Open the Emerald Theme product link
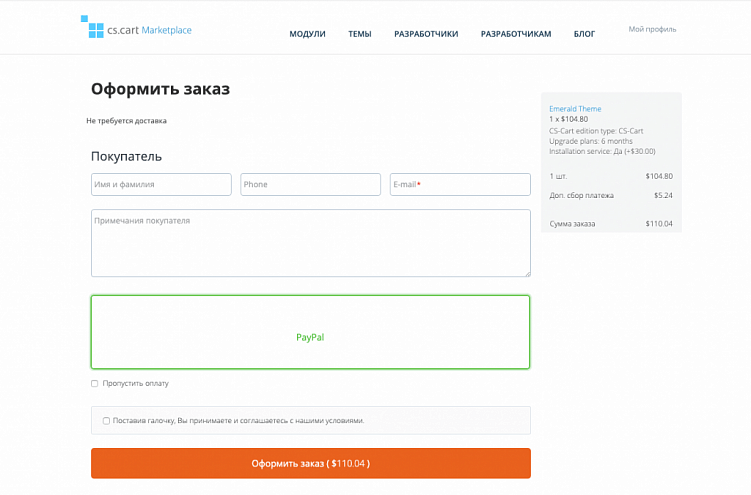This screenshot has width=751, height=495. pos(575,109)
